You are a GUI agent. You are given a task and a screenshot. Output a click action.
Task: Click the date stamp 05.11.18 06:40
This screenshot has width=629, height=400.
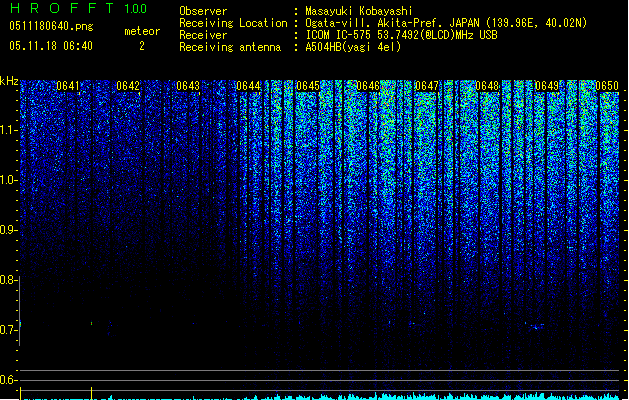(x=51, y=46)
